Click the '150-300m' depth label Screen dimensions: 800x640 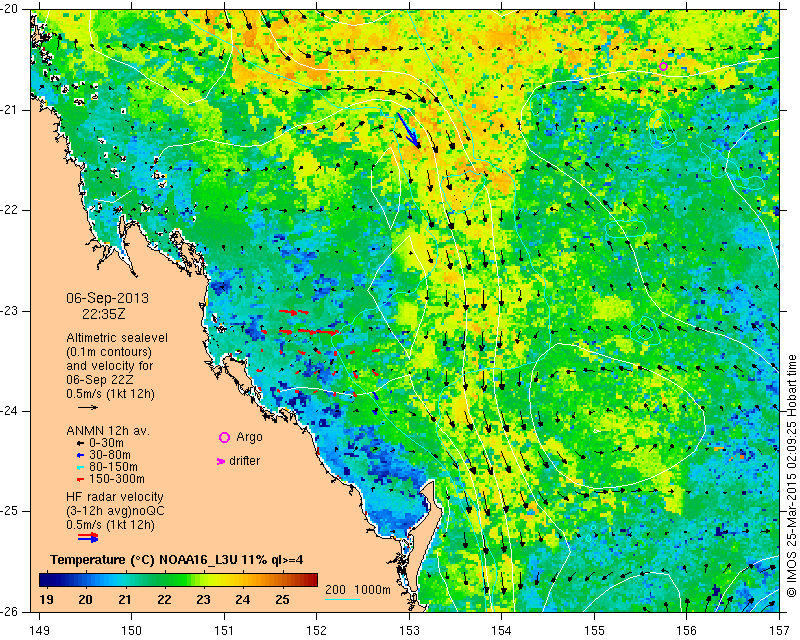(x=117, y=479)
